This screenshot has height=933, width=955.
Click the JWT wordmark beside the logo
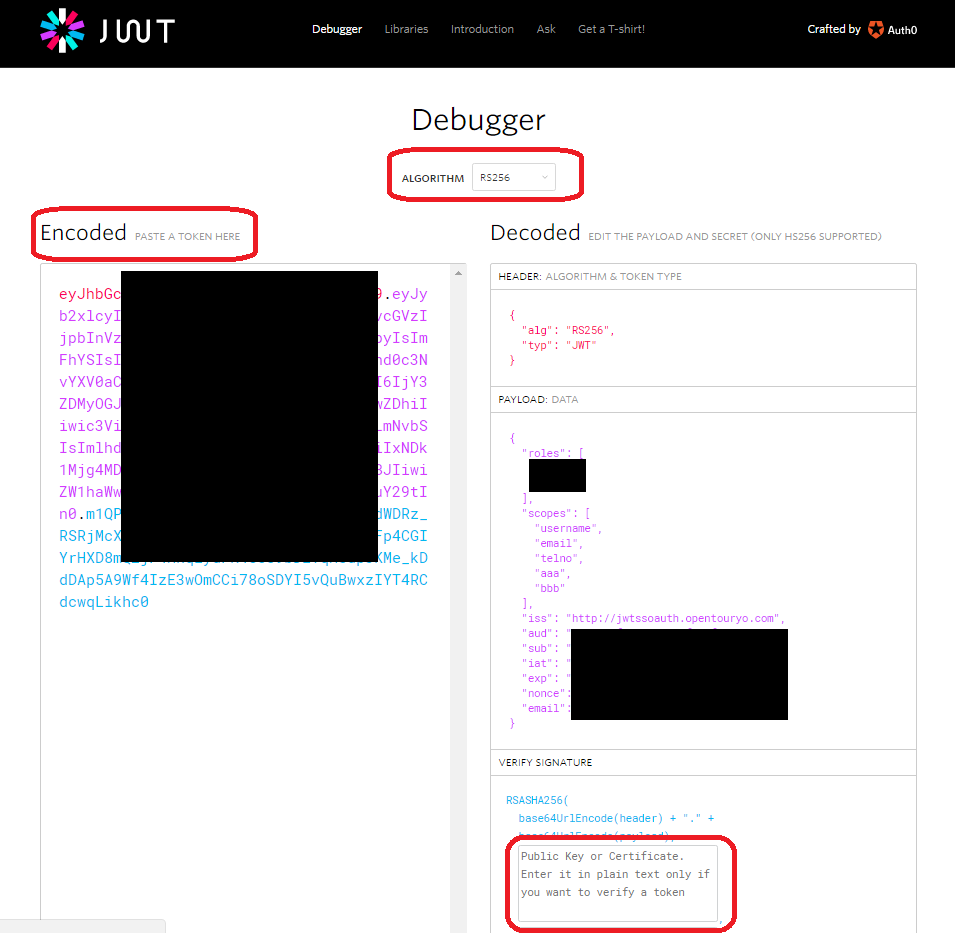point(136,30)
